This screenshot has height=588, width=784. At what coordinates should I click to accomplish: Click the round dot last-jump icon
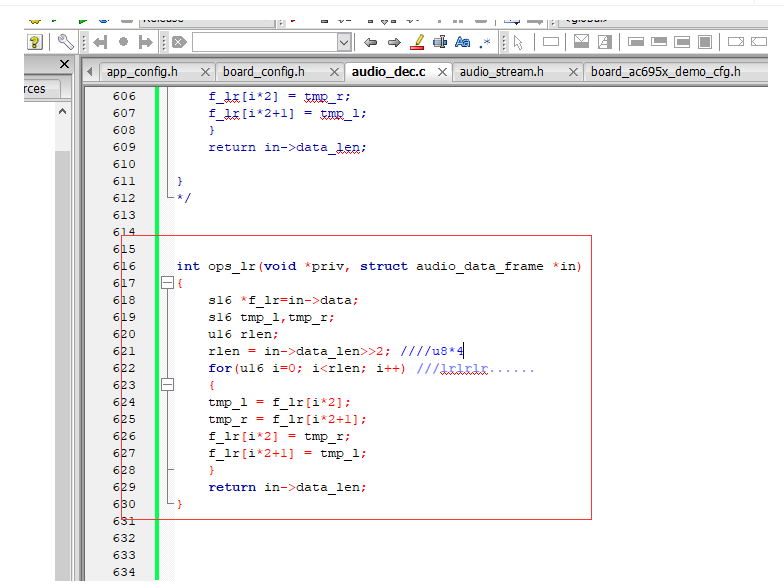point(123,42)
